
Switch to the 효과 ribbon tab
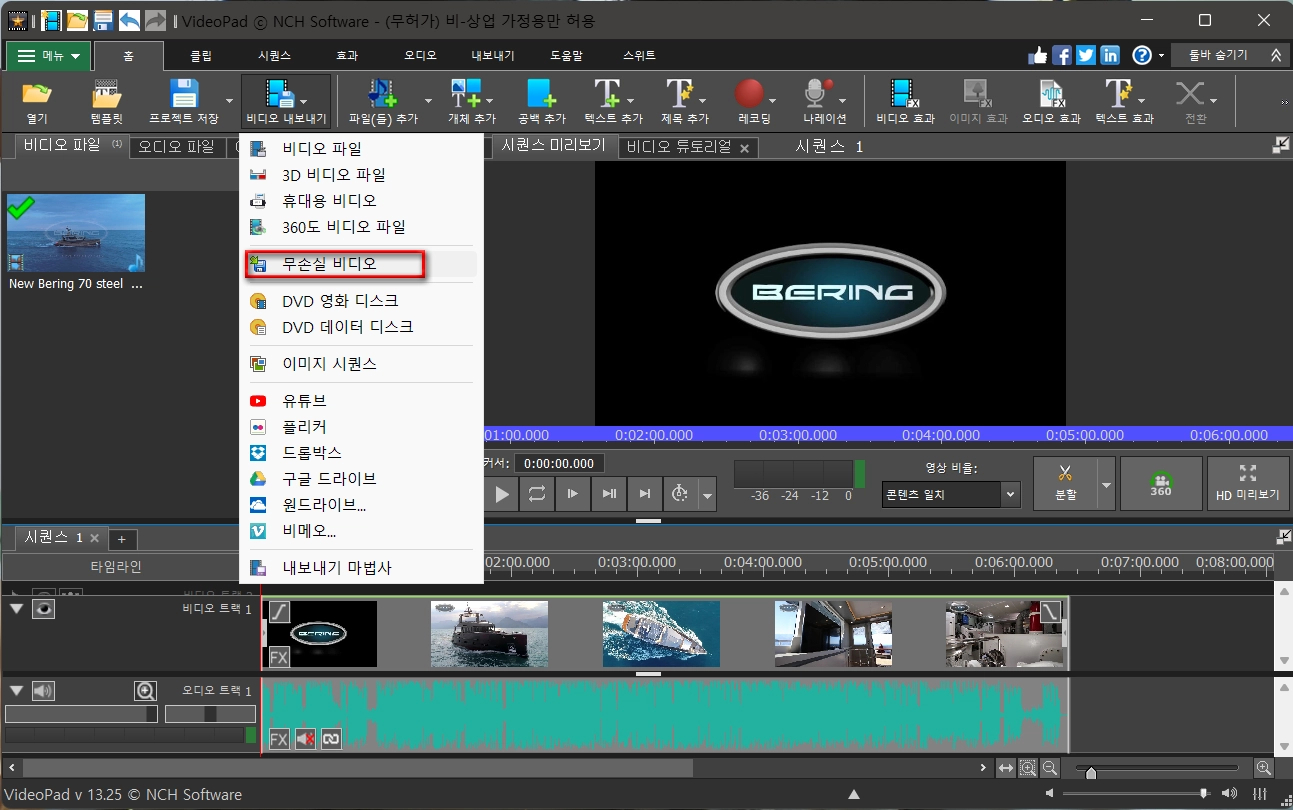[347, 56]
